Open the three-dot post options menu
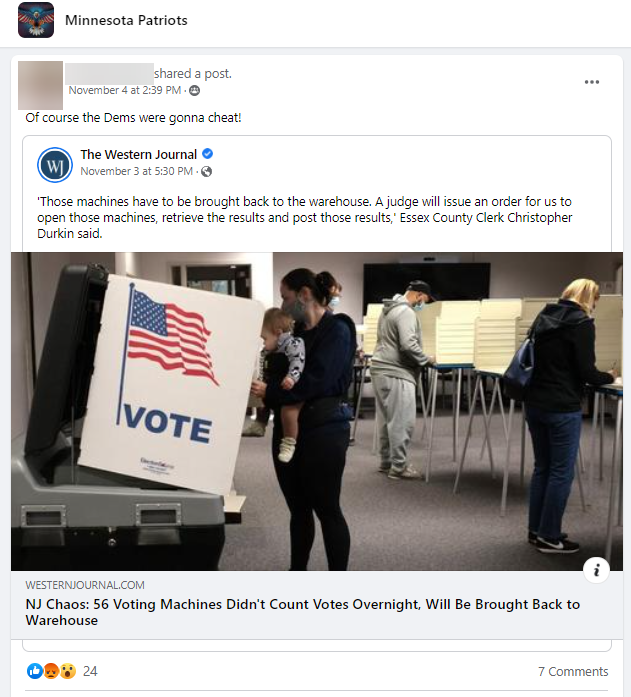631x697 pixels. pyautogui.click(x=591, y=82)
